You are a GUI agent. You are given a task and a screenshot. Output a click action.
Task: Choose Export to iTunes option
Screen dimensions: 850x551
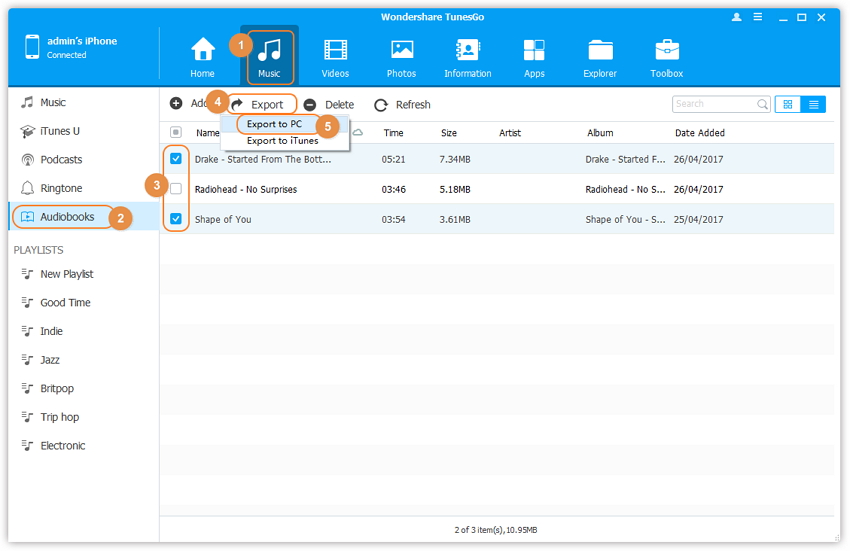pos(282,141)
